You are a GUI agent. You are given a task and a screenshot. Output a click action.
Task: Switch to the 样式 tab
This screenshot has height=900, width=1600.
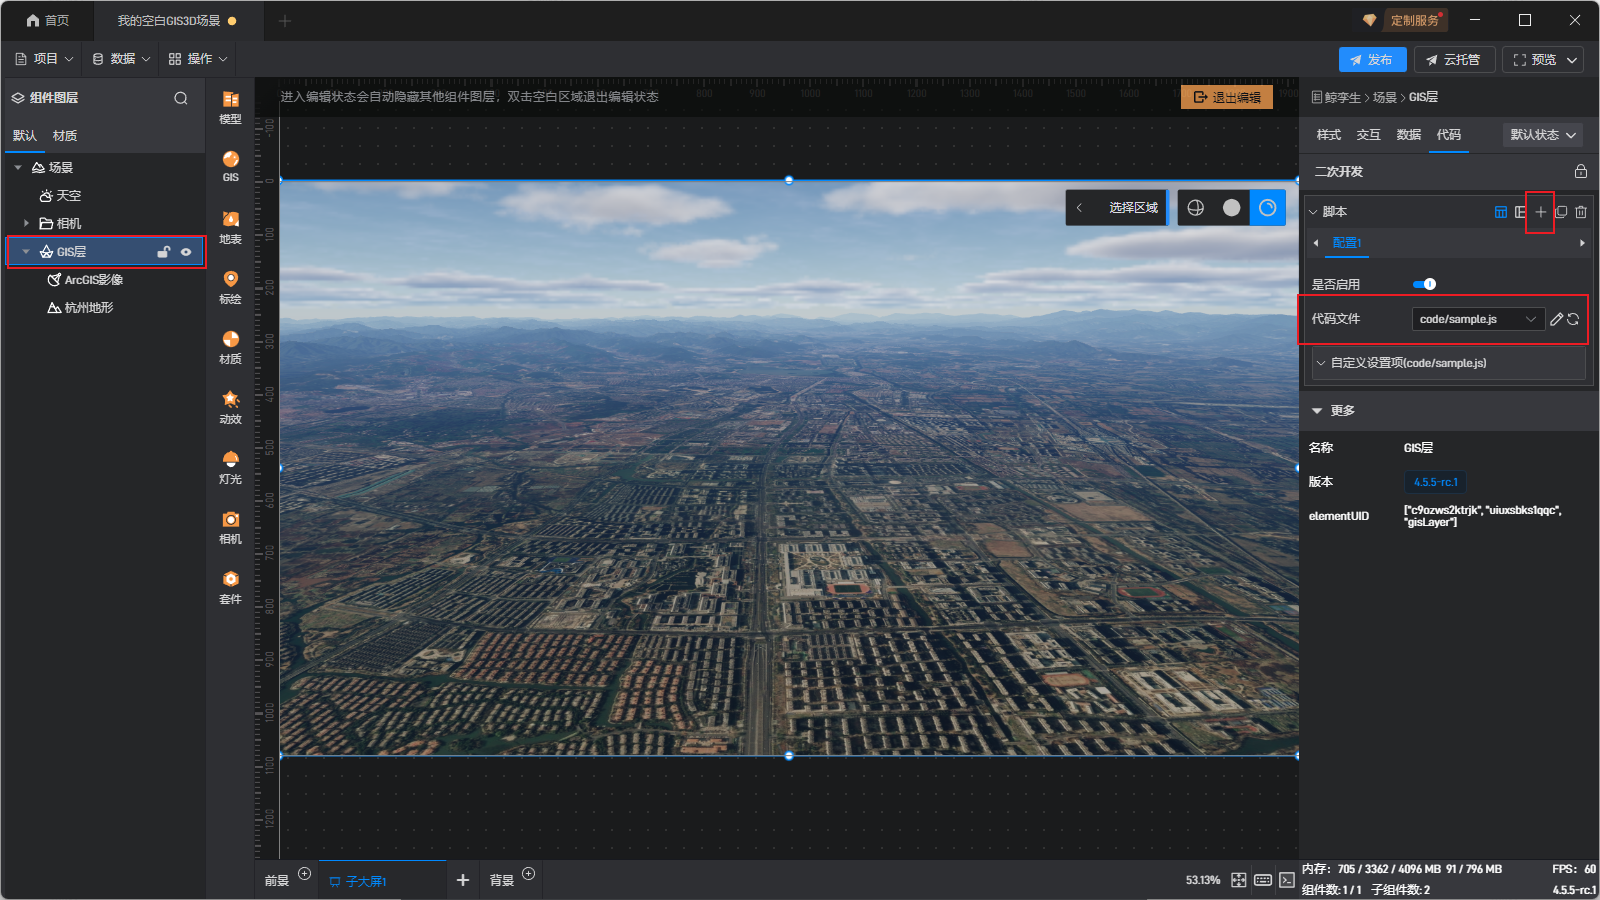pos(1328,135)
